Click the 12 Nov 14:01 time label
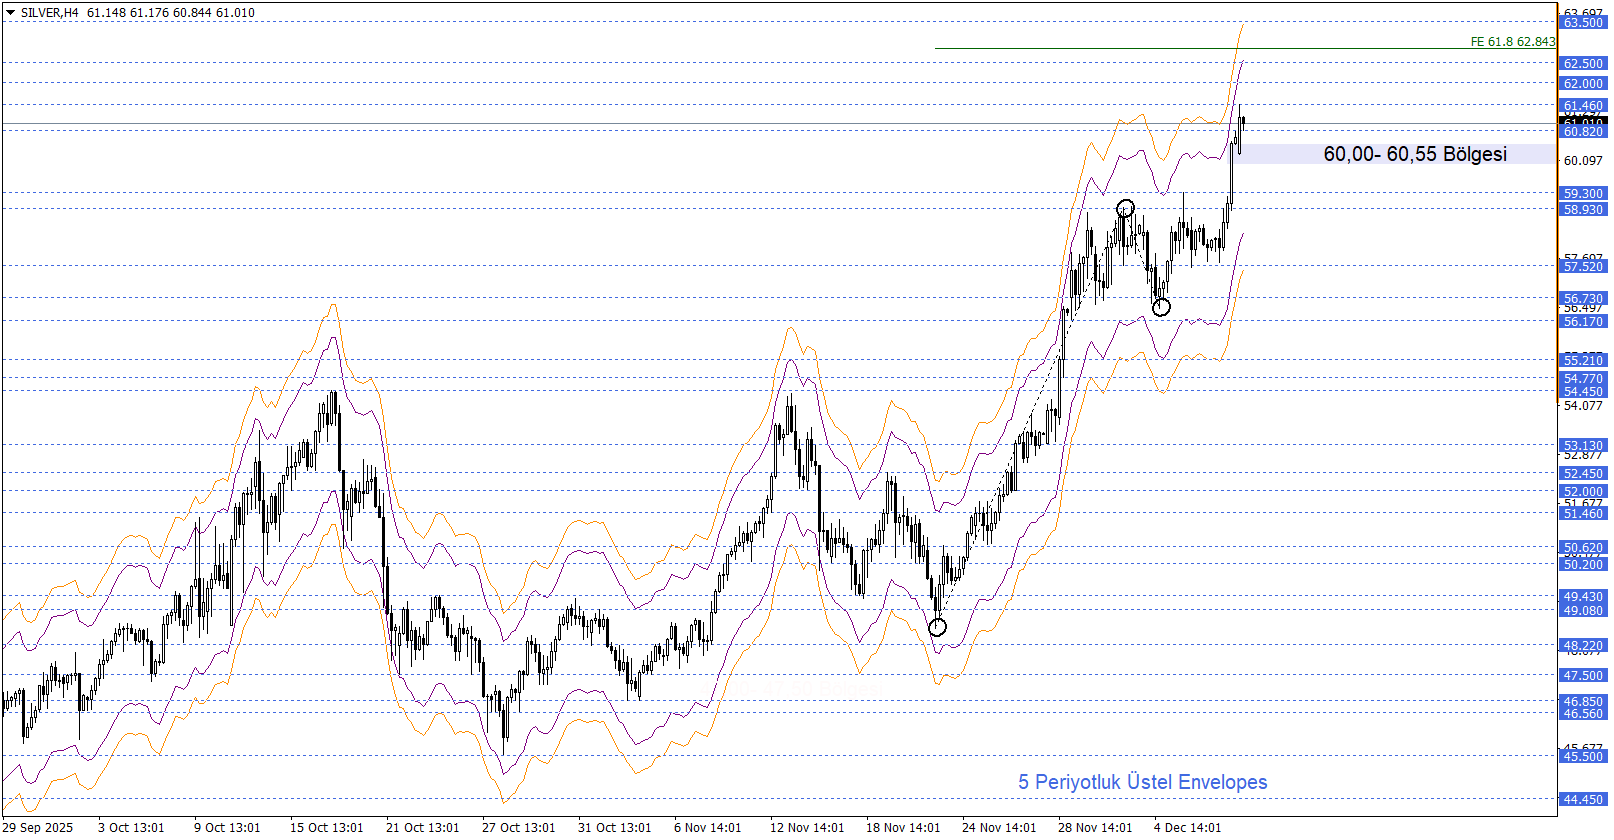 (806, 827)
